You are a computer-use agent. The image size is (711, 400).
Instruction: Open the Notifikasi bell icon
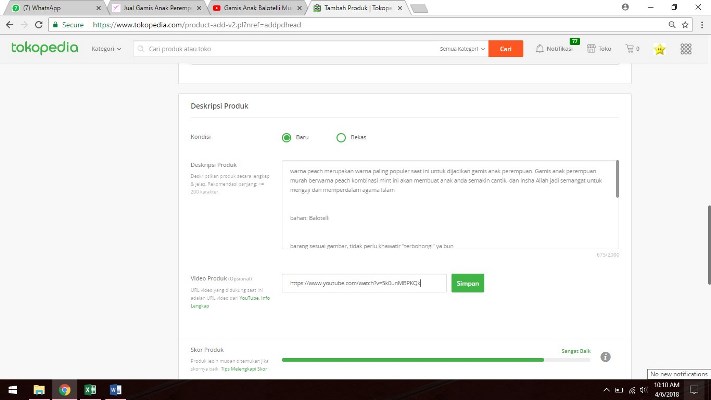click(x=540, y=49)
